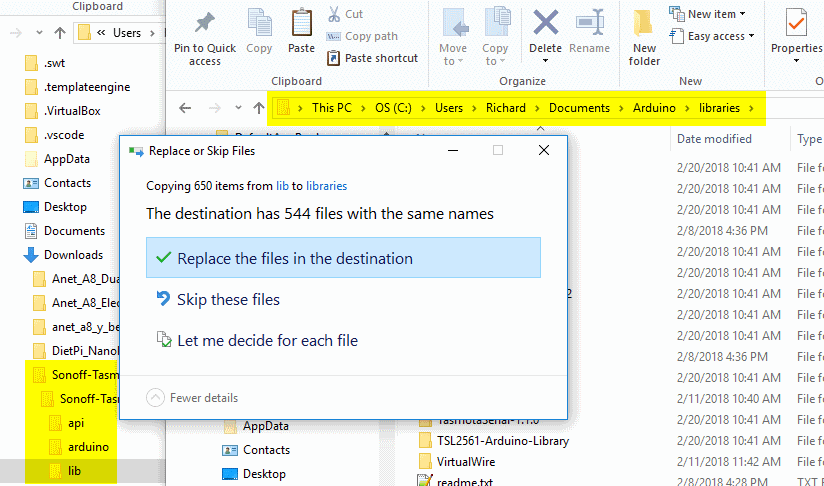Click Documents in the address bar path

579,108
